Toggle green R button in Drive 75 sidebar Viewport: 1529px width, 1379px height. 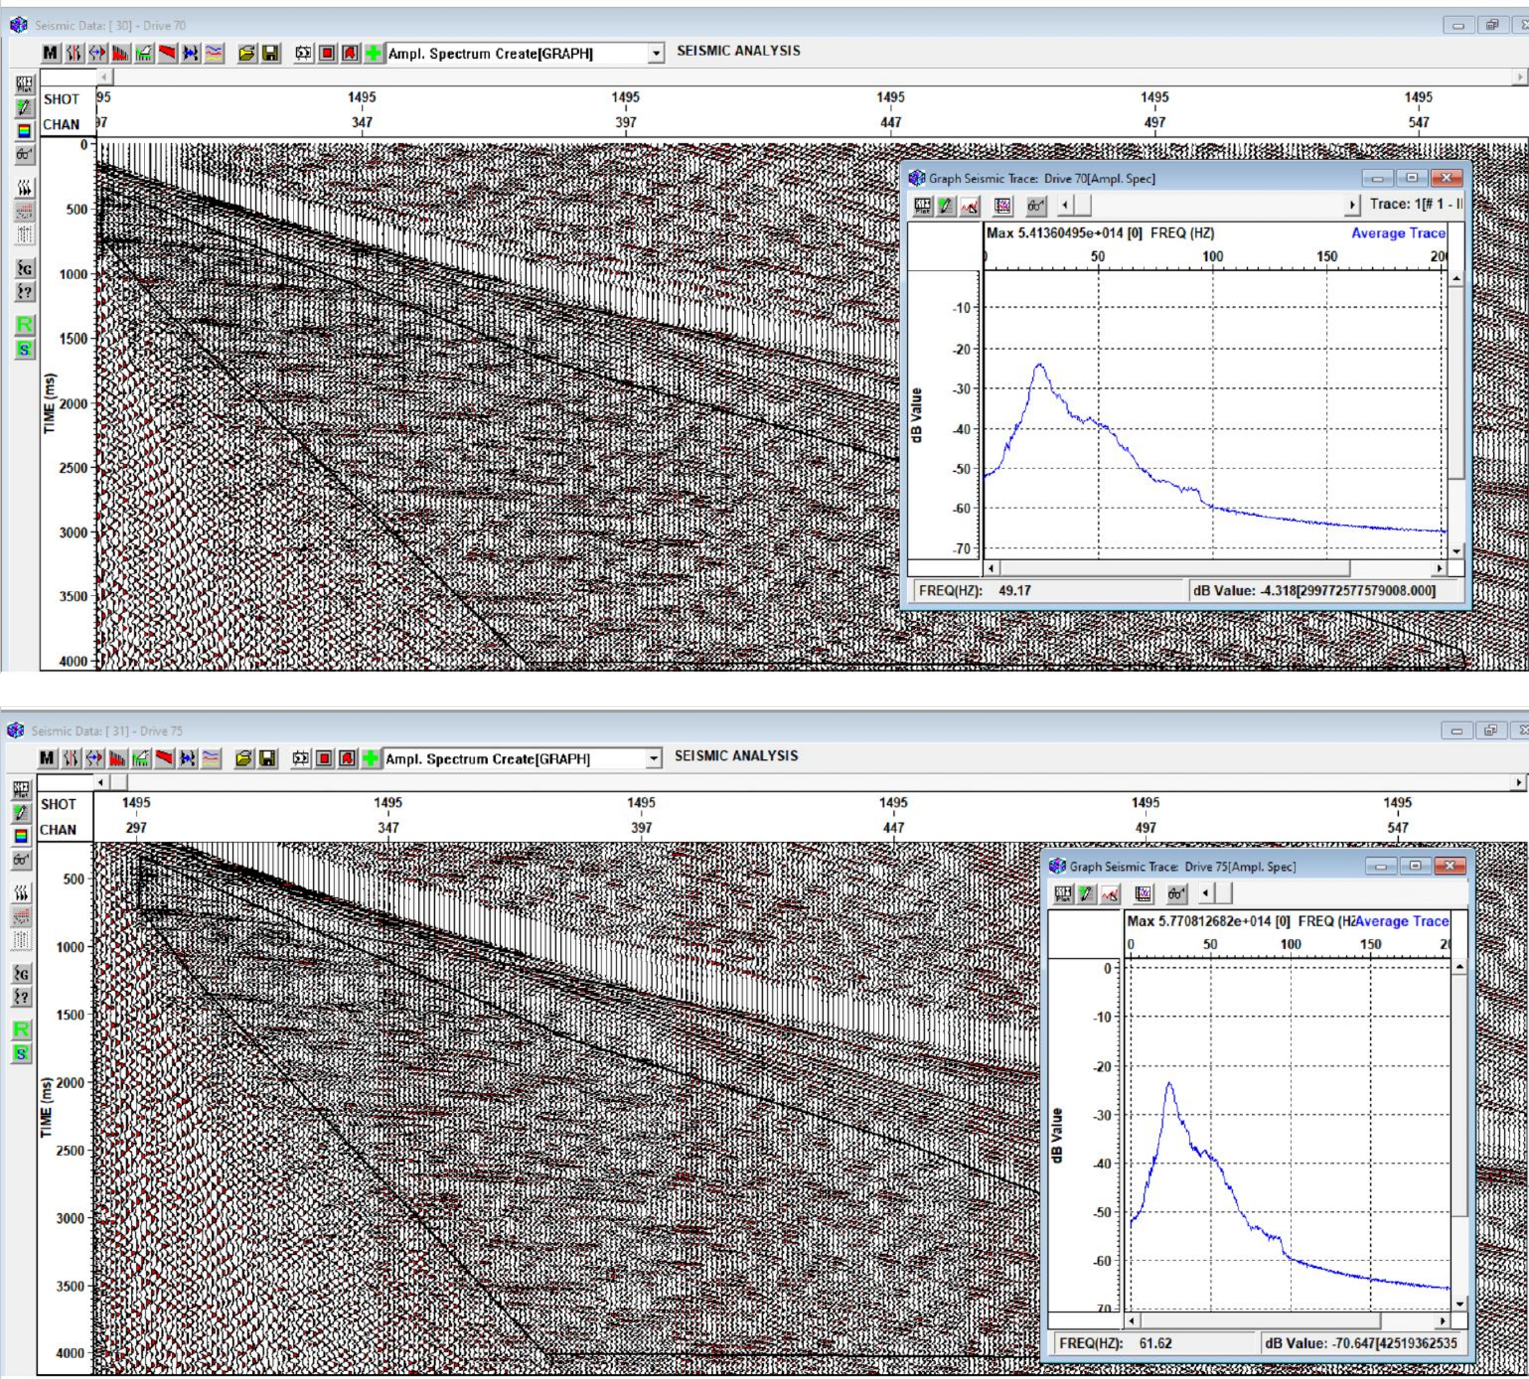pyautogui.click(x=22, y=1030)
